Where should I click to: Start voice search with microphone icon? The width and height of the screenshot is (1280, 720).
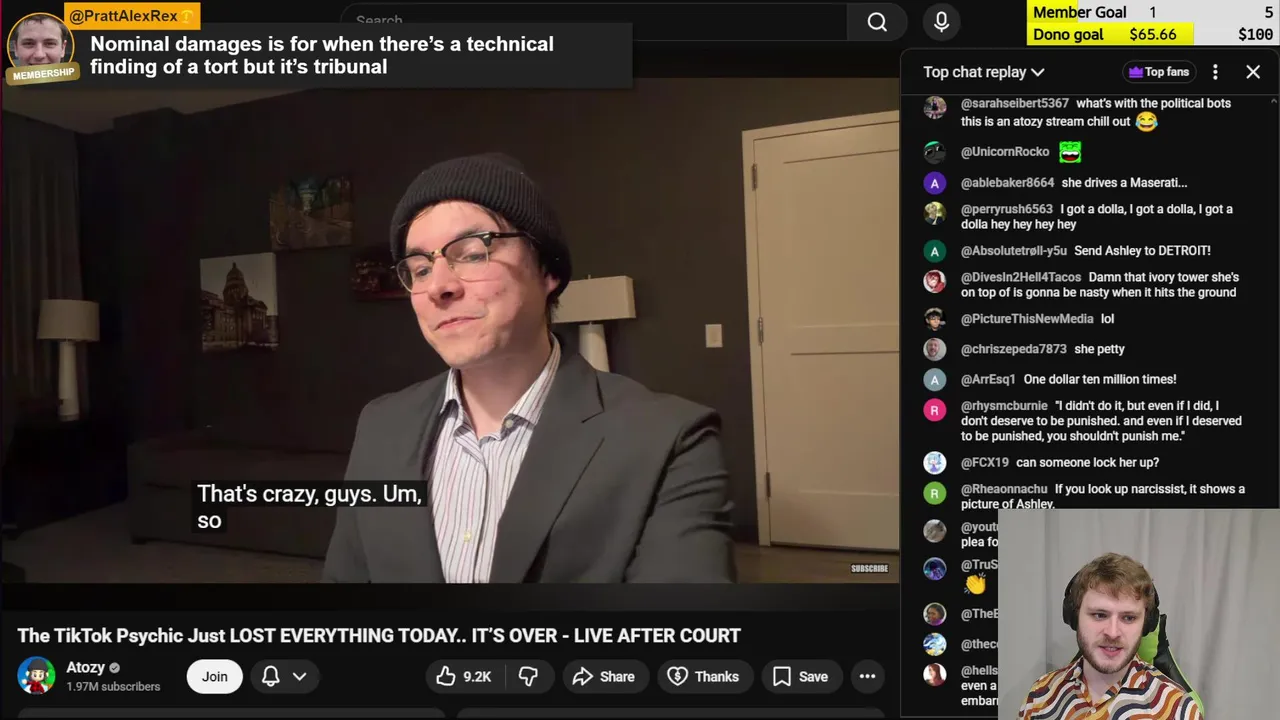point(941,21)
